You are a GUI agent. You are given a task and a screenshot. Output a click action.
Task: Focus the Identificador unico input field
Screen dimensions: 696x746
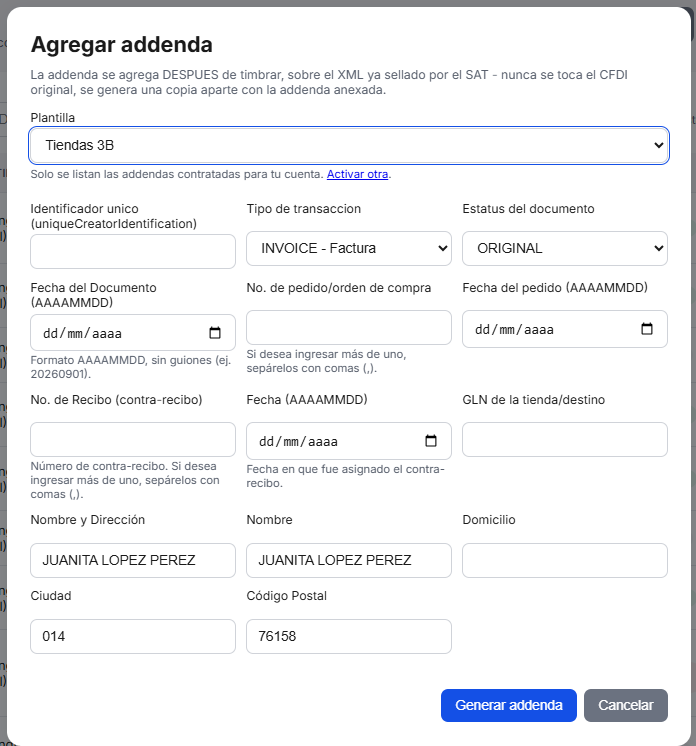point(133,251)
